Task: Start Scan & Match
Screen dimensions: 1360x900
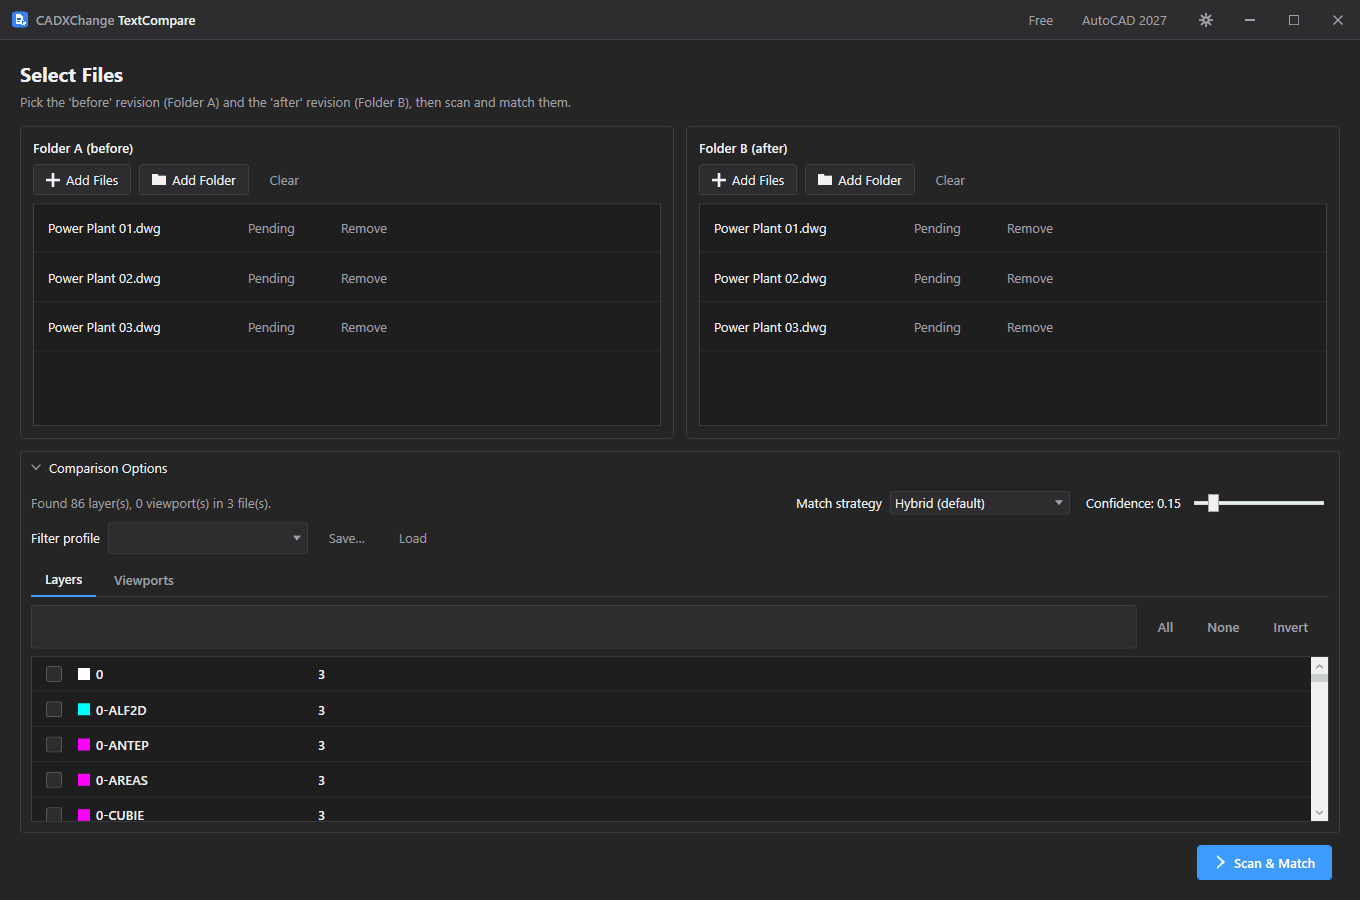Action: [x=1264, y=863]
